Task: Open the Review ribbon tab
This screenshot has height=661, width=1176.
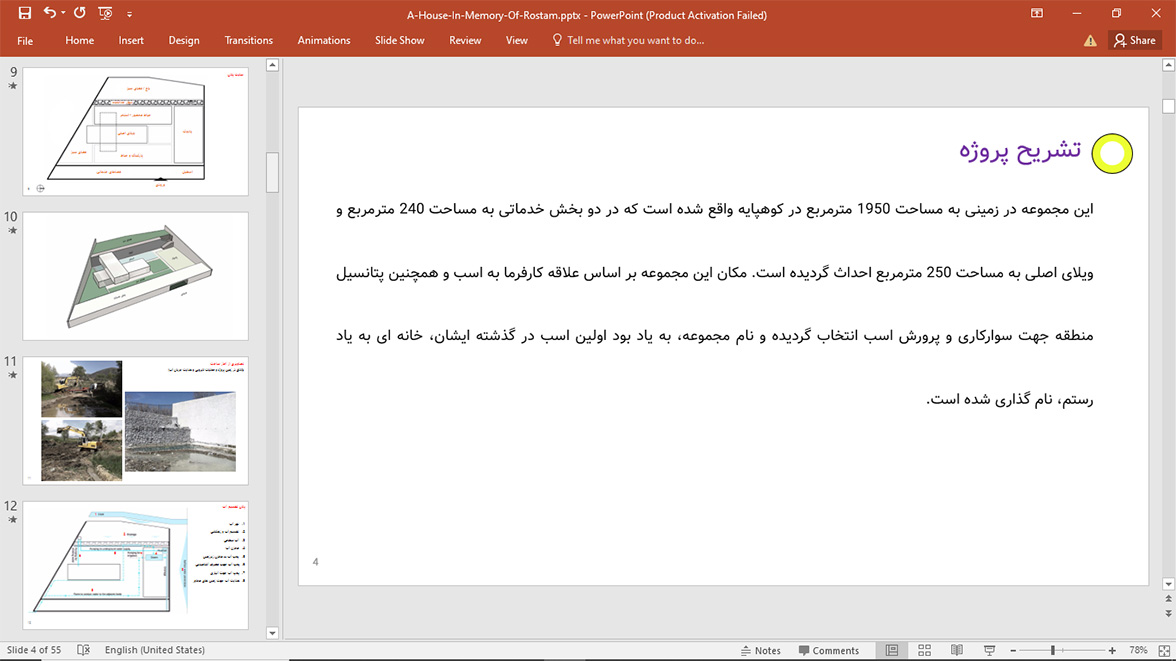Action: (465, 41)
